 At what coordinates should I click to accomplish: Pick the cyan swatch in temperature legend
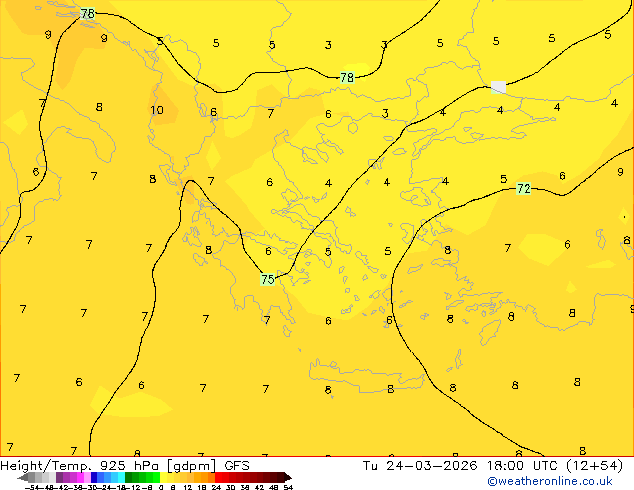pyautogui.click(x=122, y=477)
